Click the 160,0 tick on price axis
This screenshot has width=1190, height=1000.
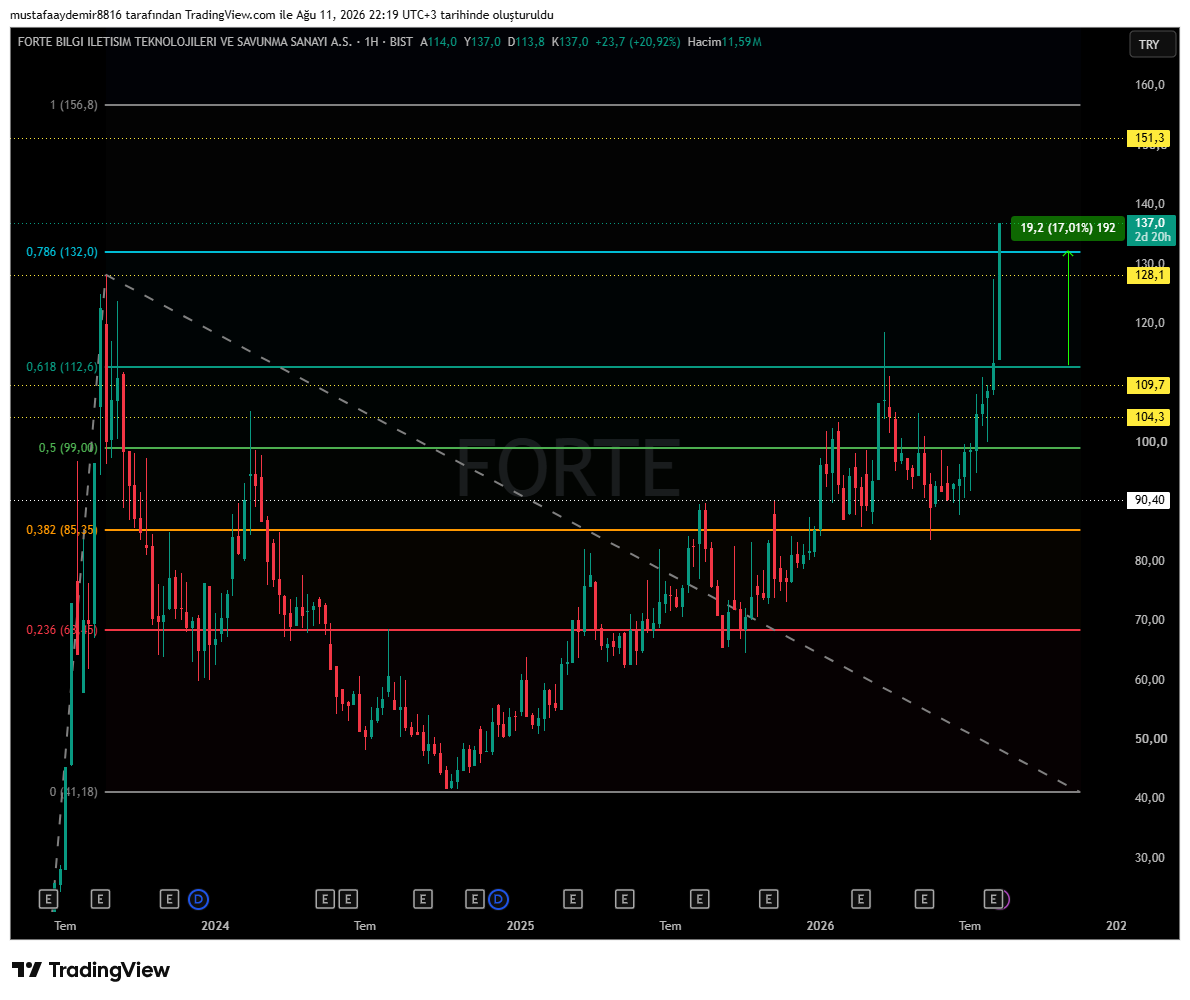[1150, 85]
